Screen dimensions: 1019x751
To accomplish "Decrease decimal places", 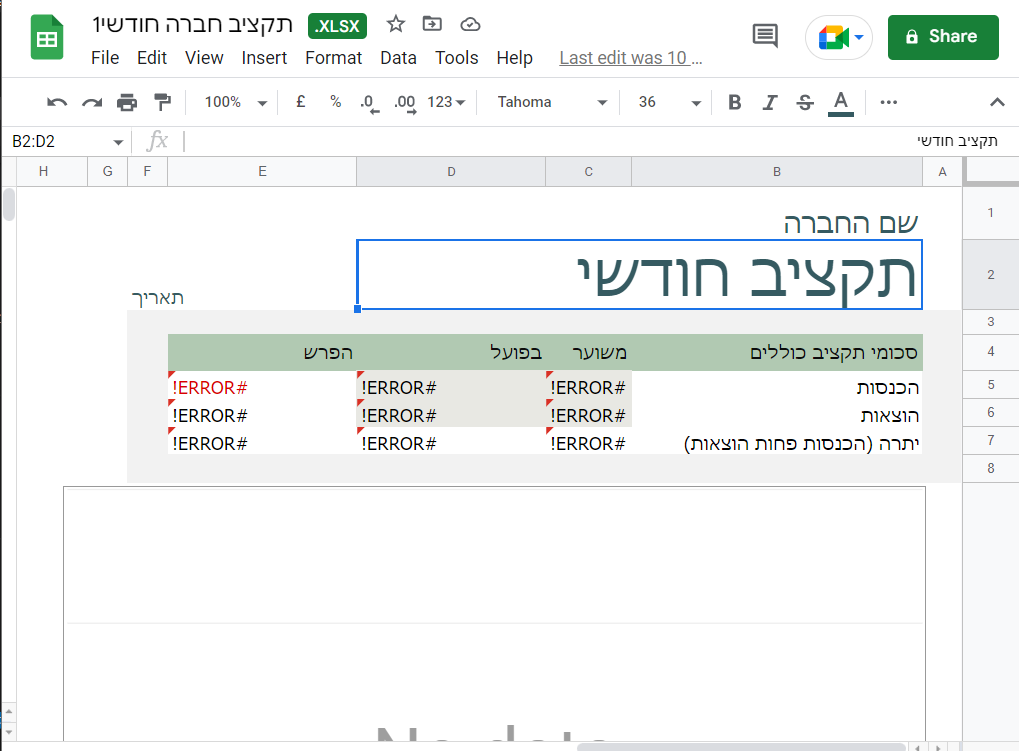I will [x=369, y=103].
